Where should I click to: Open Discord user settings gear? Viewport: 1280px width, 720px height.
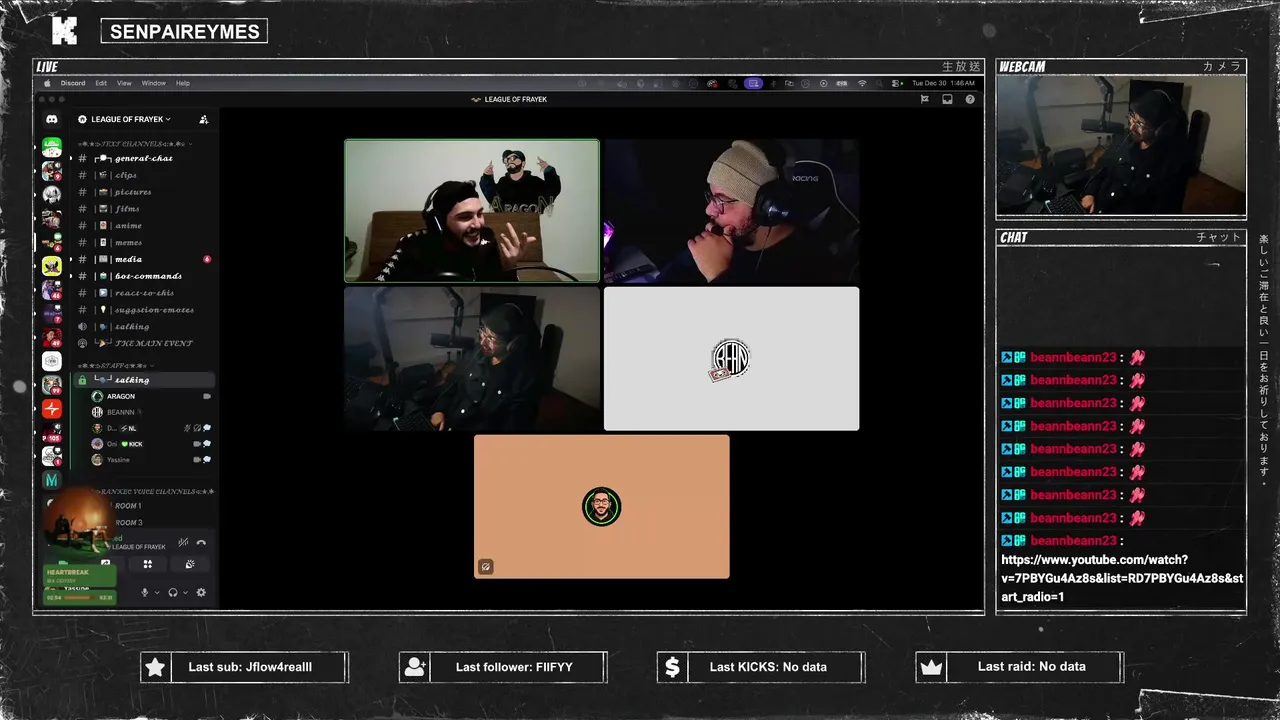click(x=201, y=592)
